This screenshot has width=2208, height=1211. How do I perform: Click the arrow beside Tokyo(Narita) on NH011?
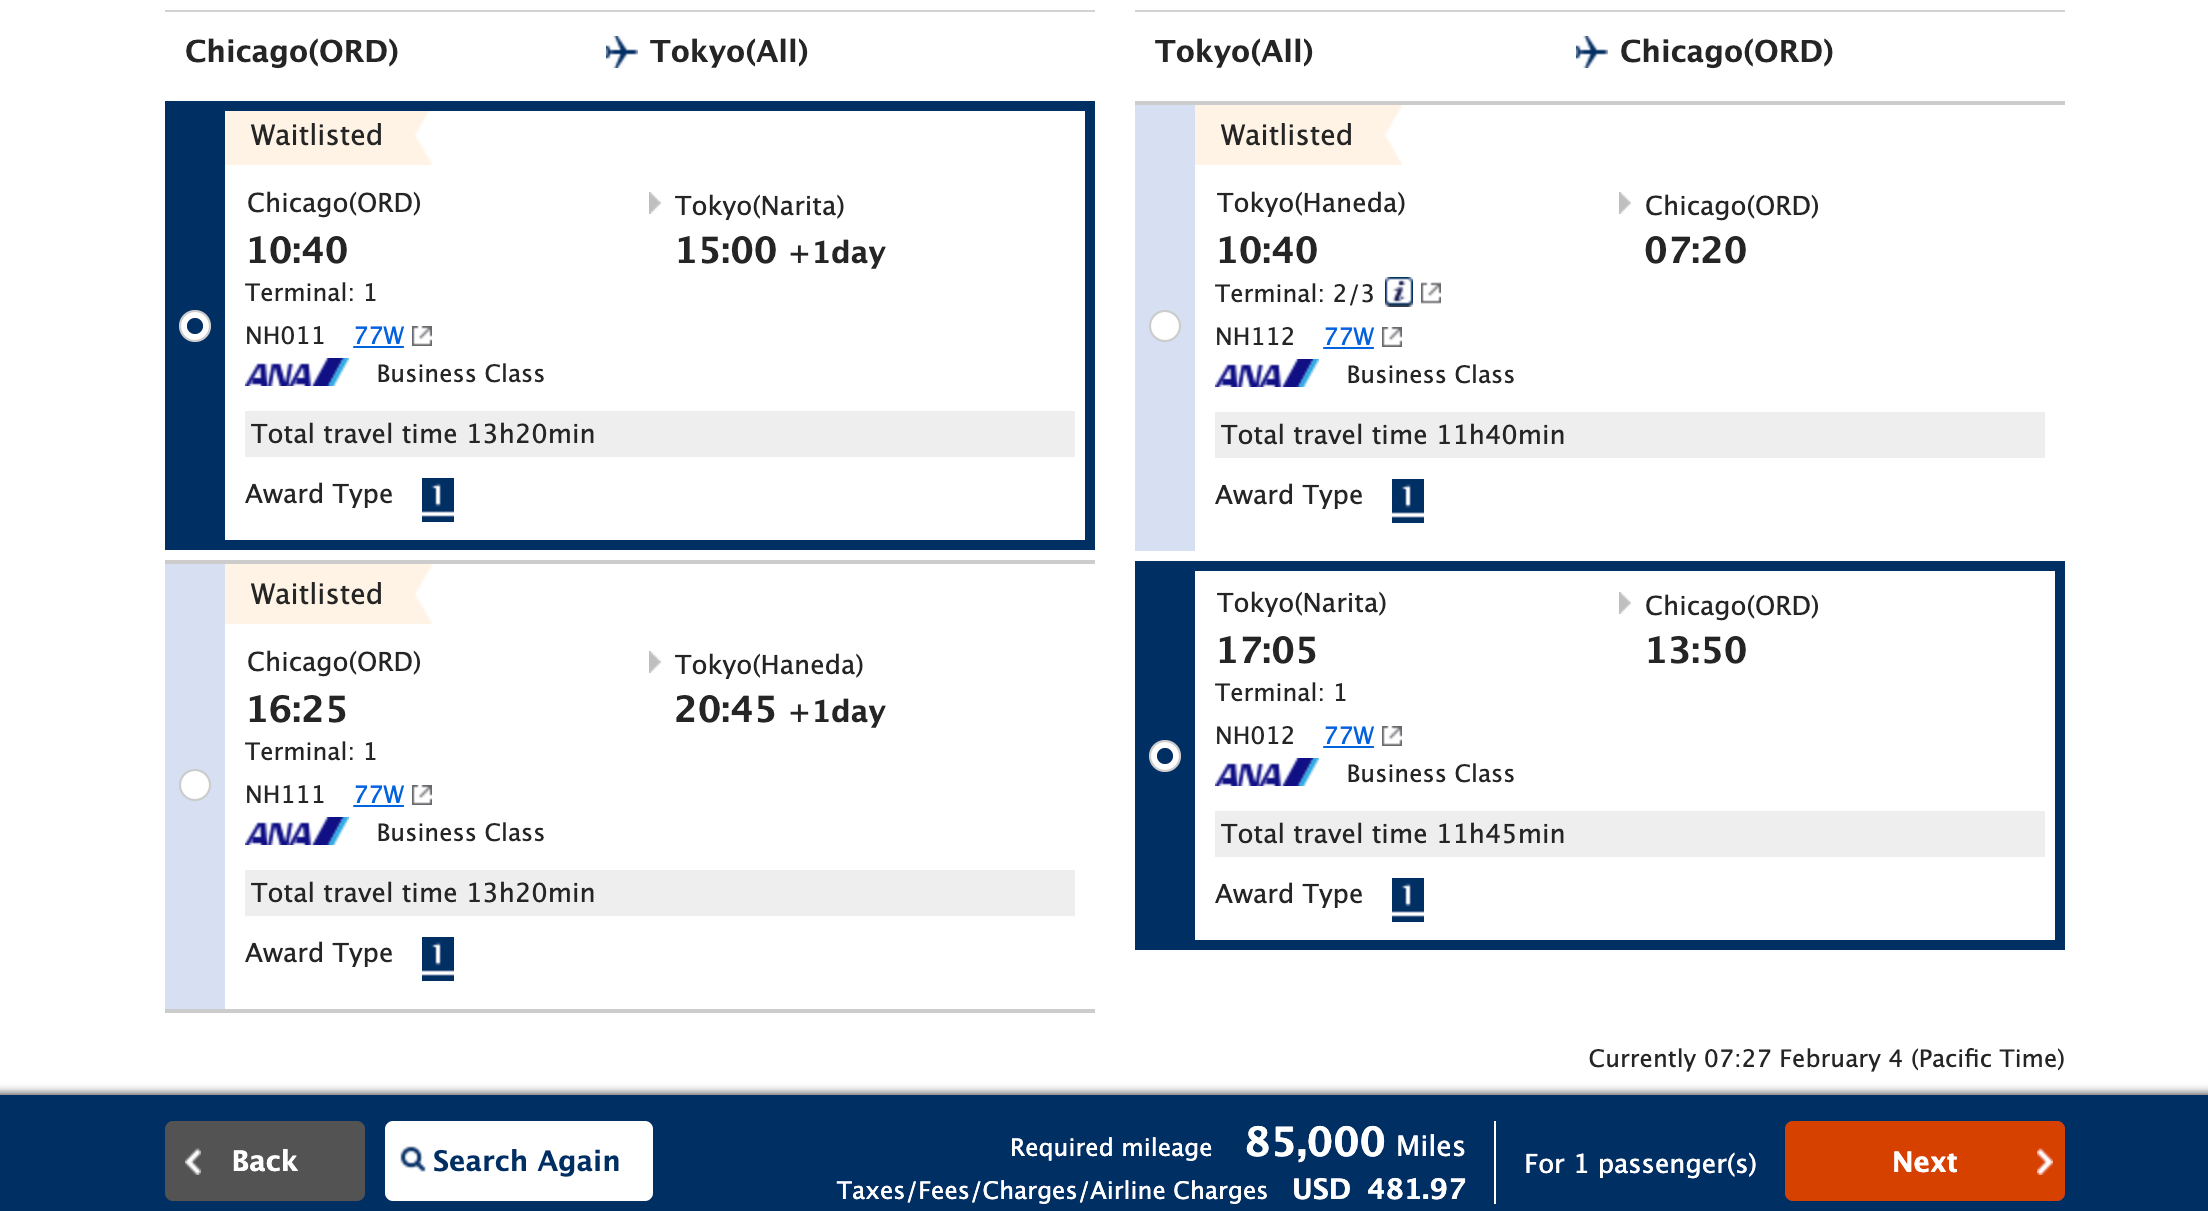click(x=652, y=204)
